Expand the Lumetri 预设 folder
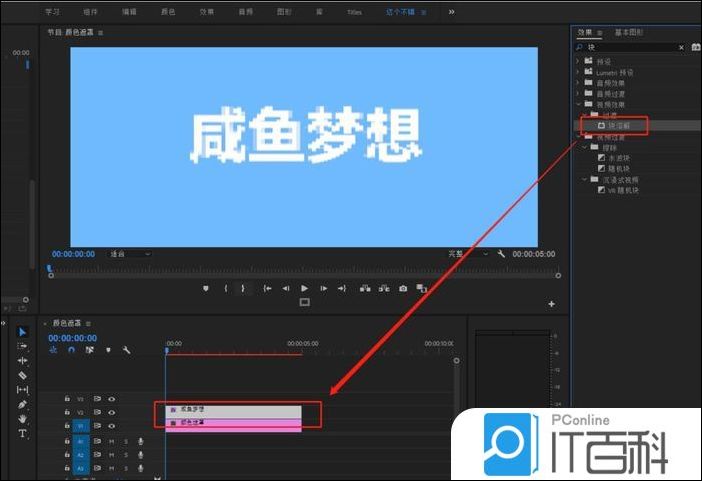This screenshot has width=702, height=481. (x=578, y=72)
